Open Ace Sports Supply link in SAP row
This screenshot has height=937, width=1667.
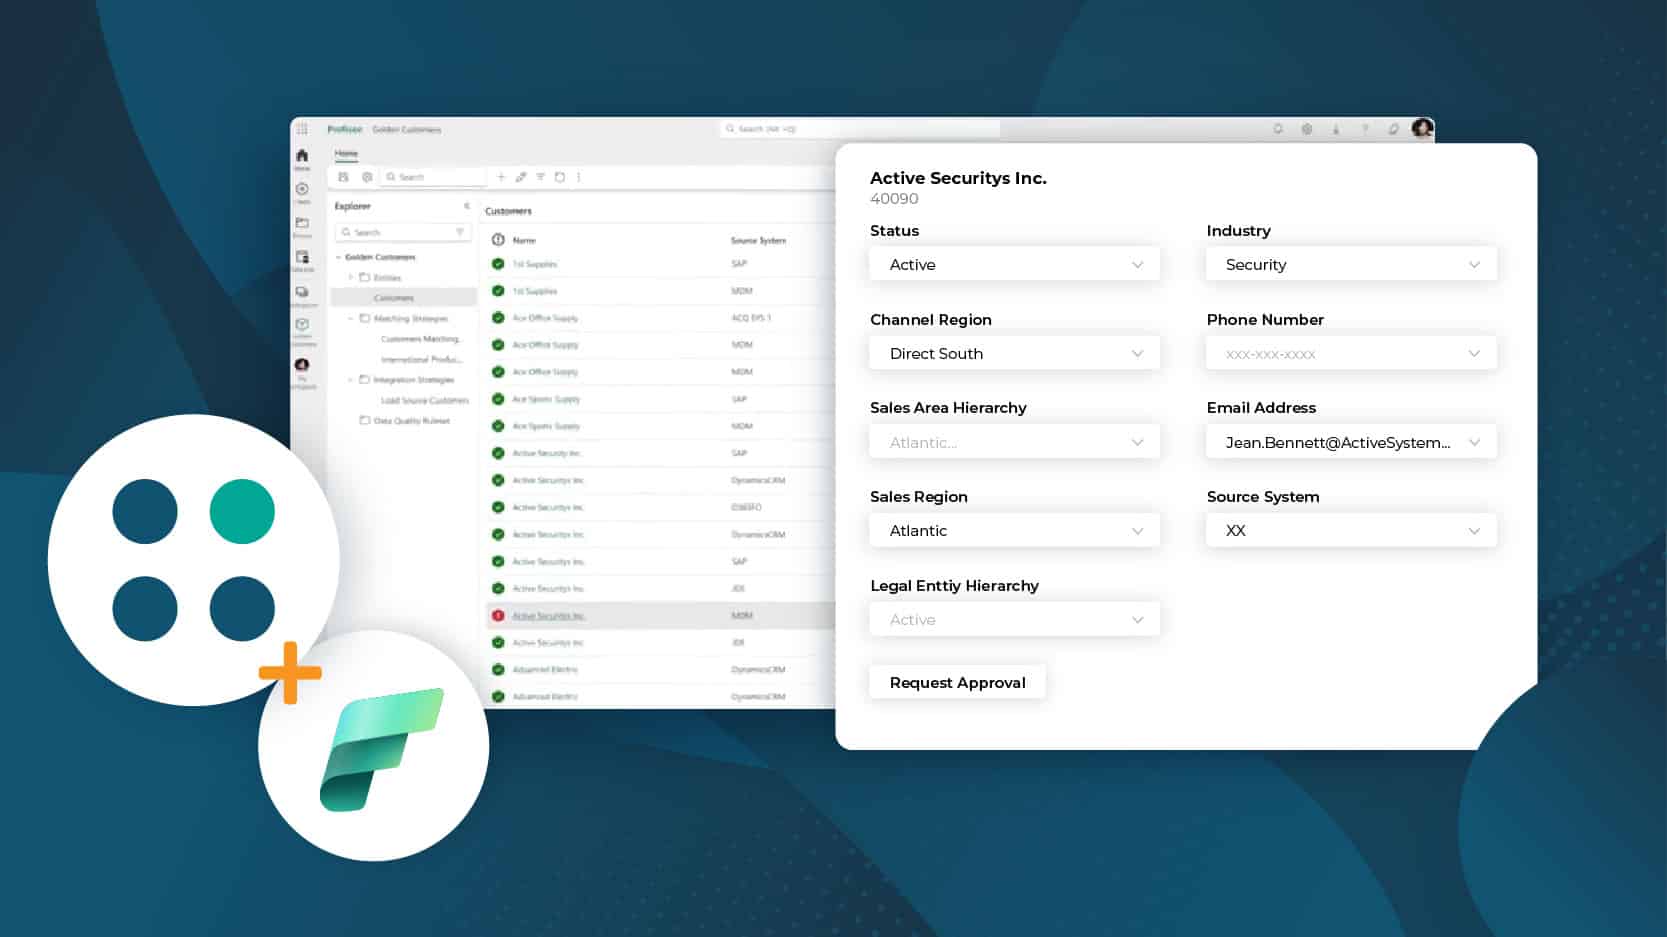click(x=546, y=399)
